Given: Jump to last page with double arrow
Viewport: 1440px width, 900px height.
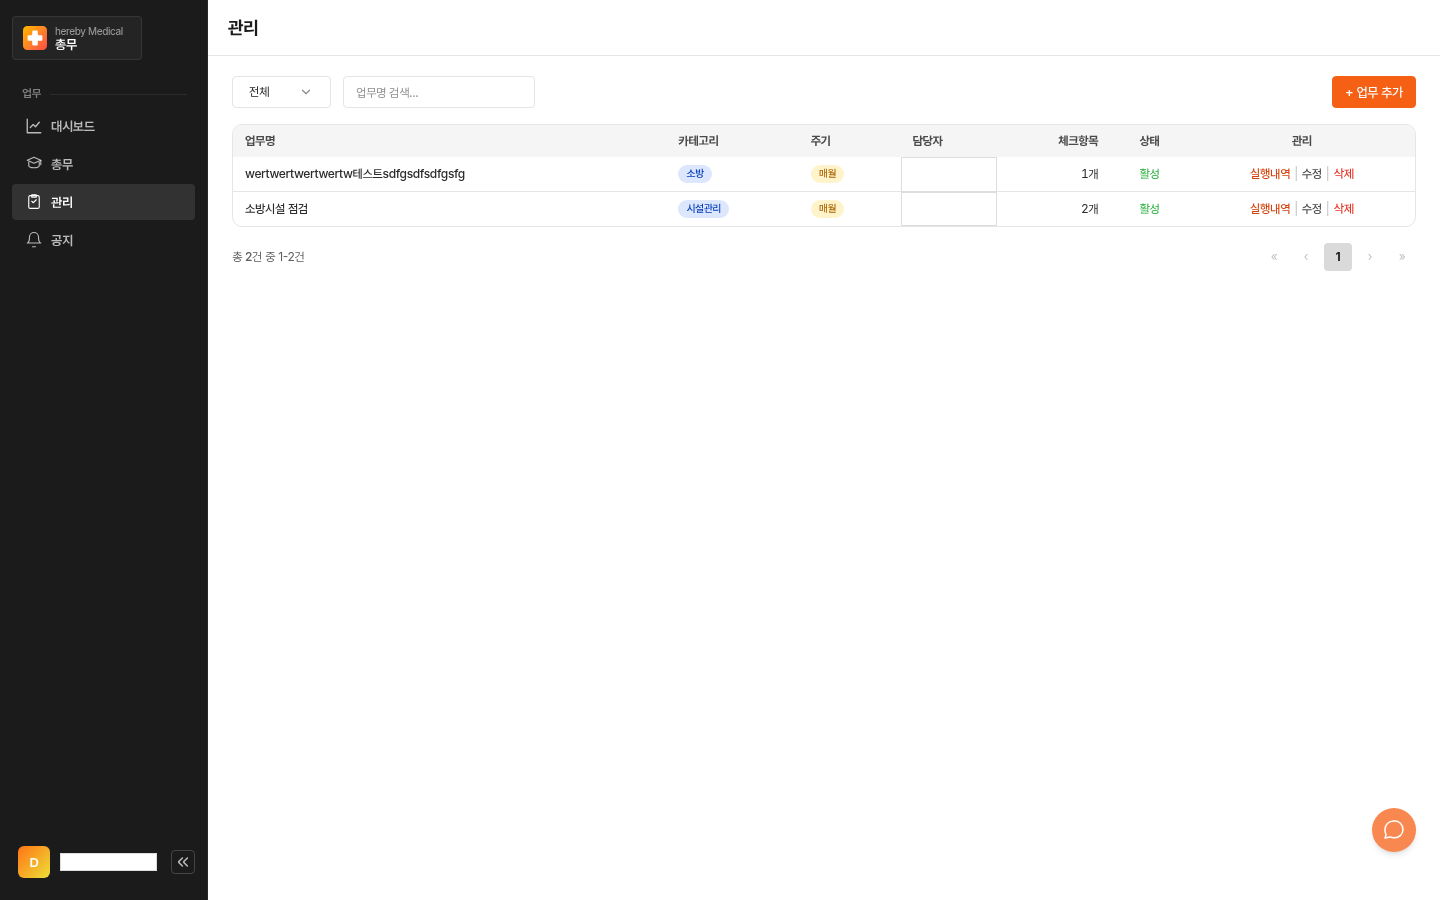Looking at the screenshot, I should pos(1402,257).
